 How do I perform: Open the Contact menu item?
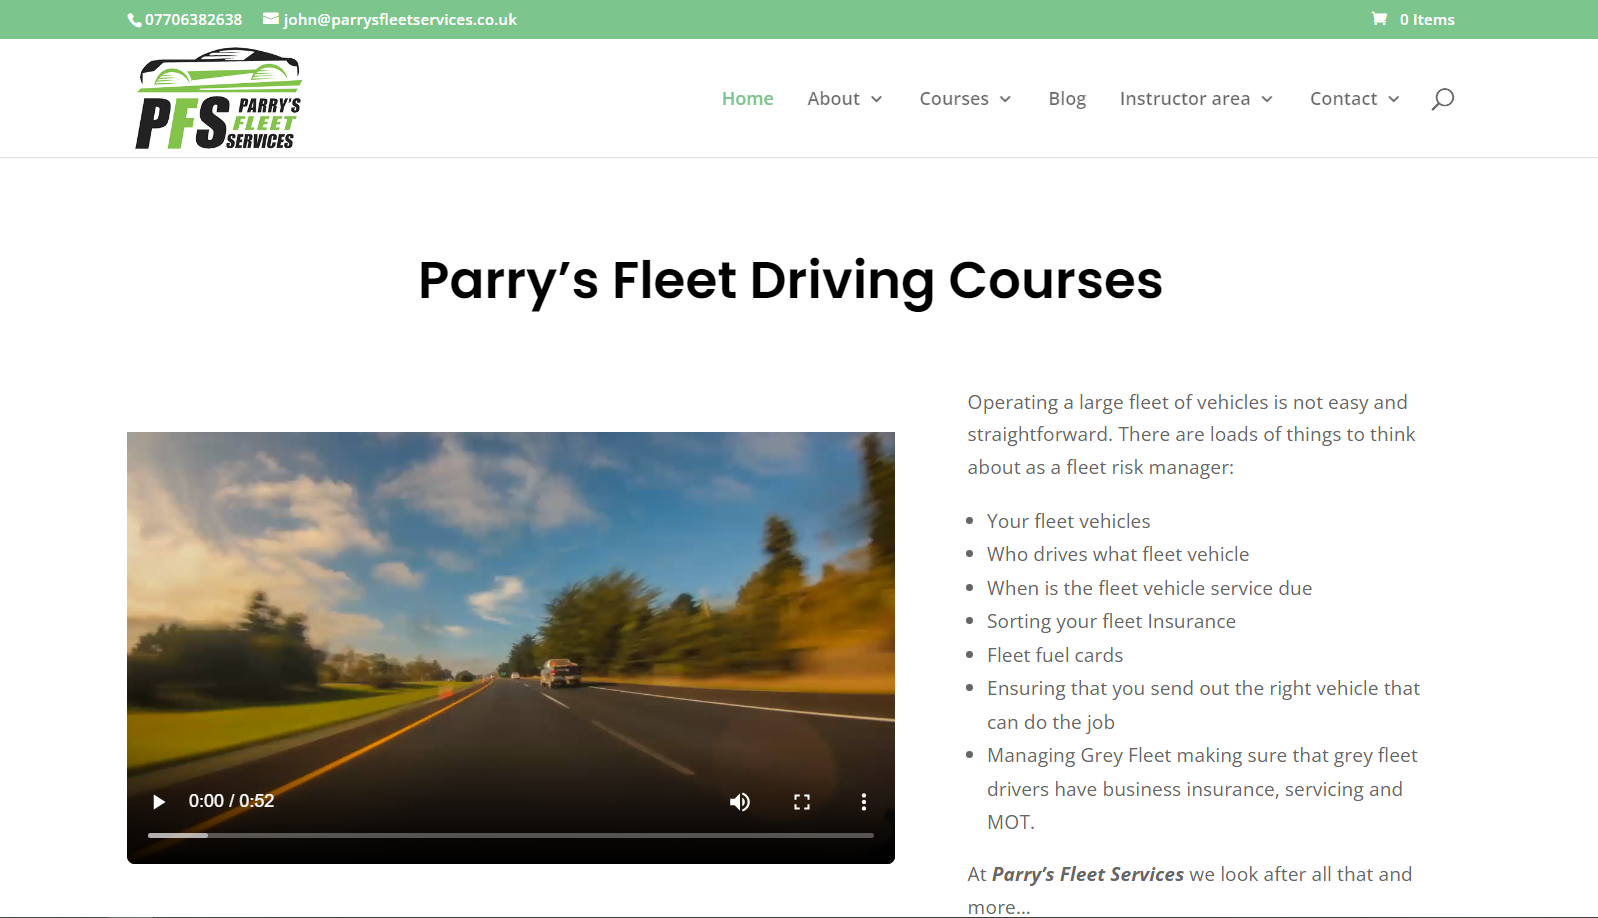(1344, 99)
